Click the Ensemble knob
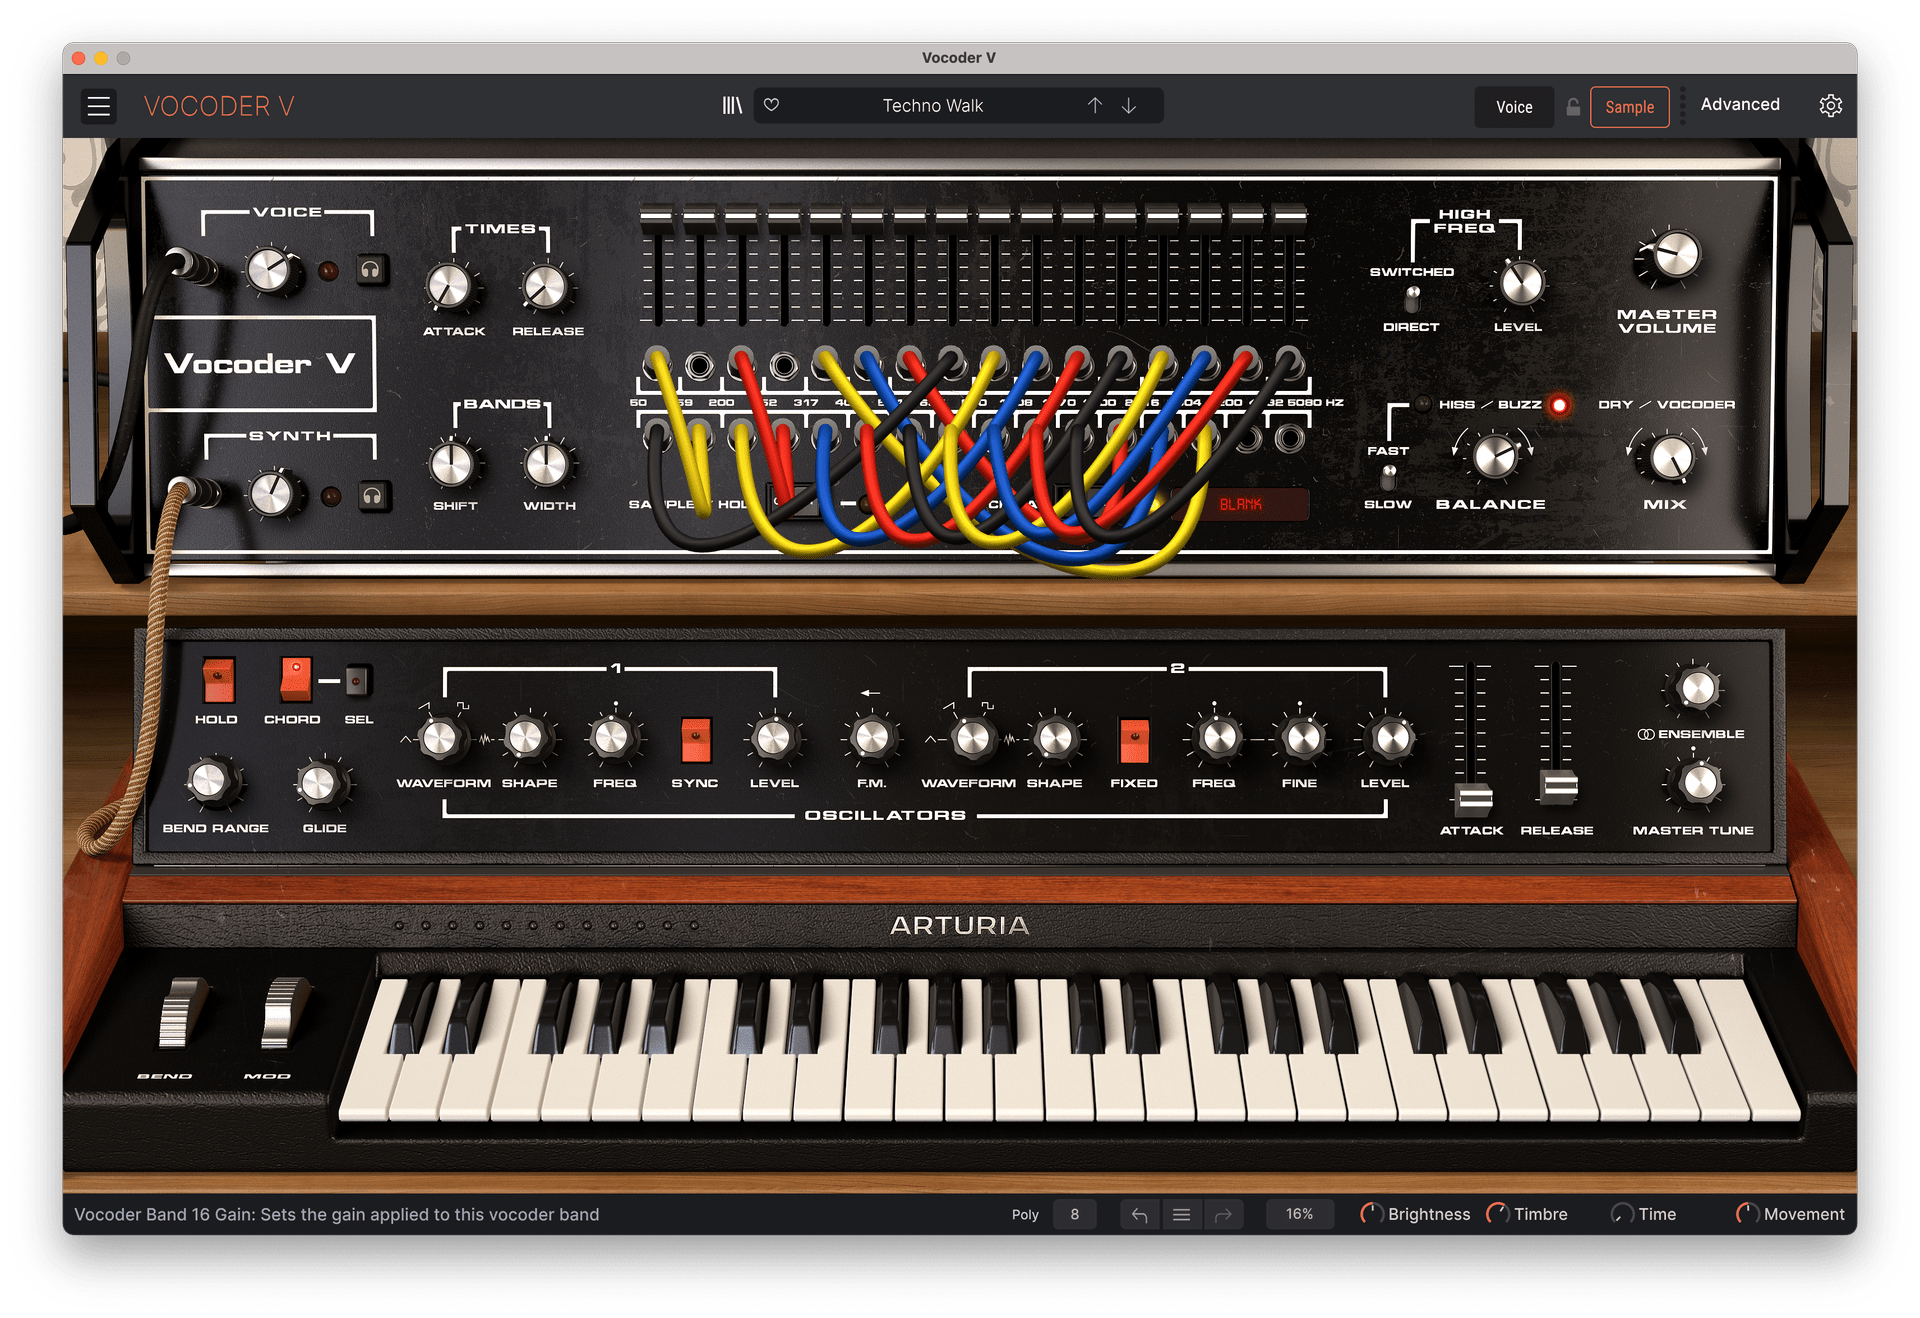Screen dimensions: 1920x1318 point(1697,689)
